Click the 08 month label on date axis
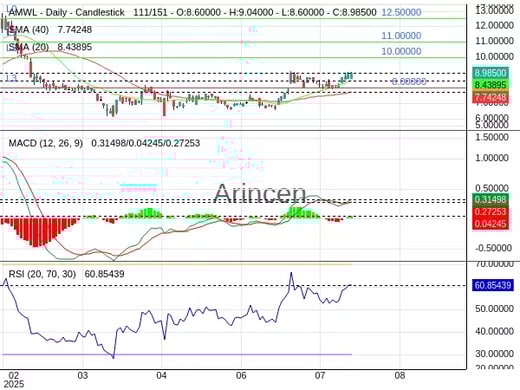The width and height of the screenshot is (520, 390). pos(400,376)
